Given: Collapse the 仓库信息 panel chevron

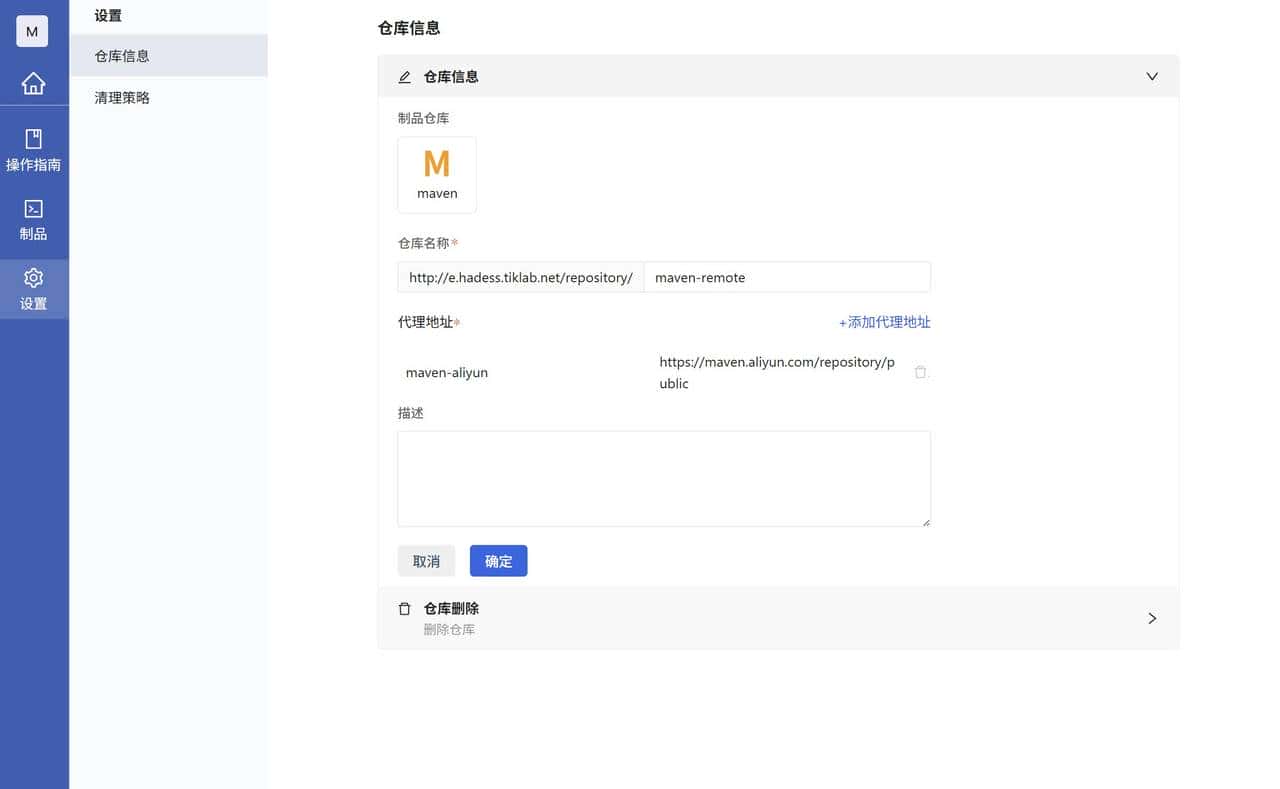Looking at the screenshot, I should click(1151, 76).
